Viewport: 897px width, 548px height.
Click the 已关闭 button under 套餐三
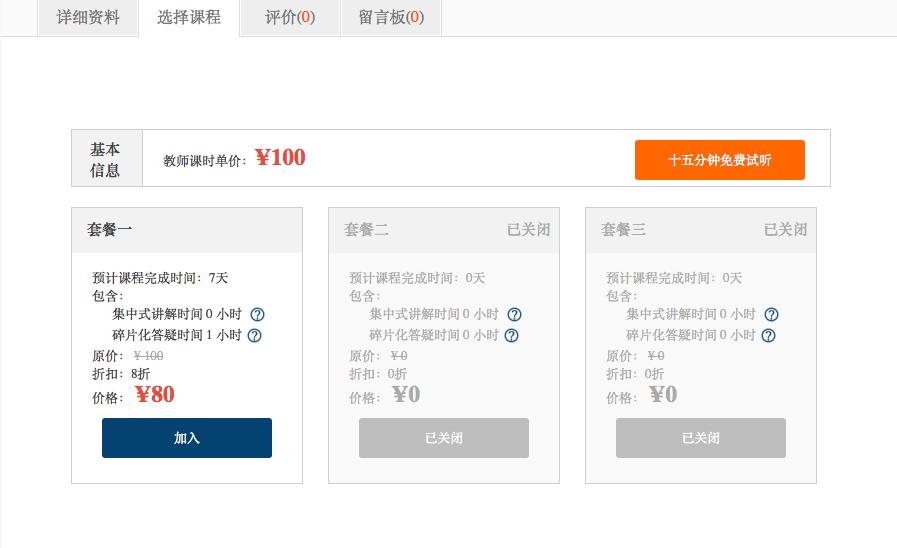[x=701, y=438]
